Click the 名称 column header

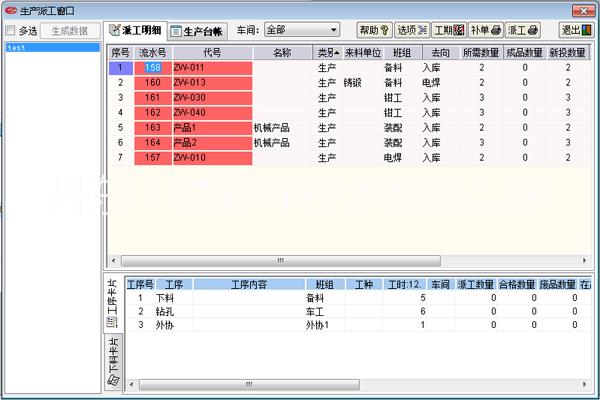point(282,53)
